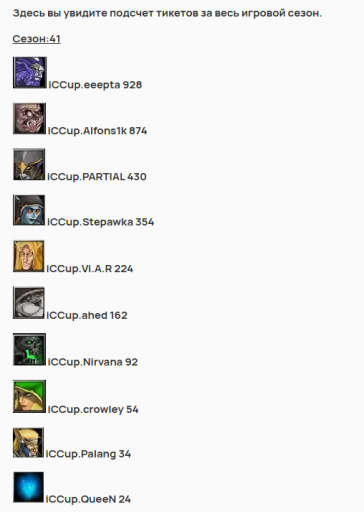364x512 pixels.
Task: Select the iCCup.PARTIAL 430 entry text
Action: [x=97, y=177]
